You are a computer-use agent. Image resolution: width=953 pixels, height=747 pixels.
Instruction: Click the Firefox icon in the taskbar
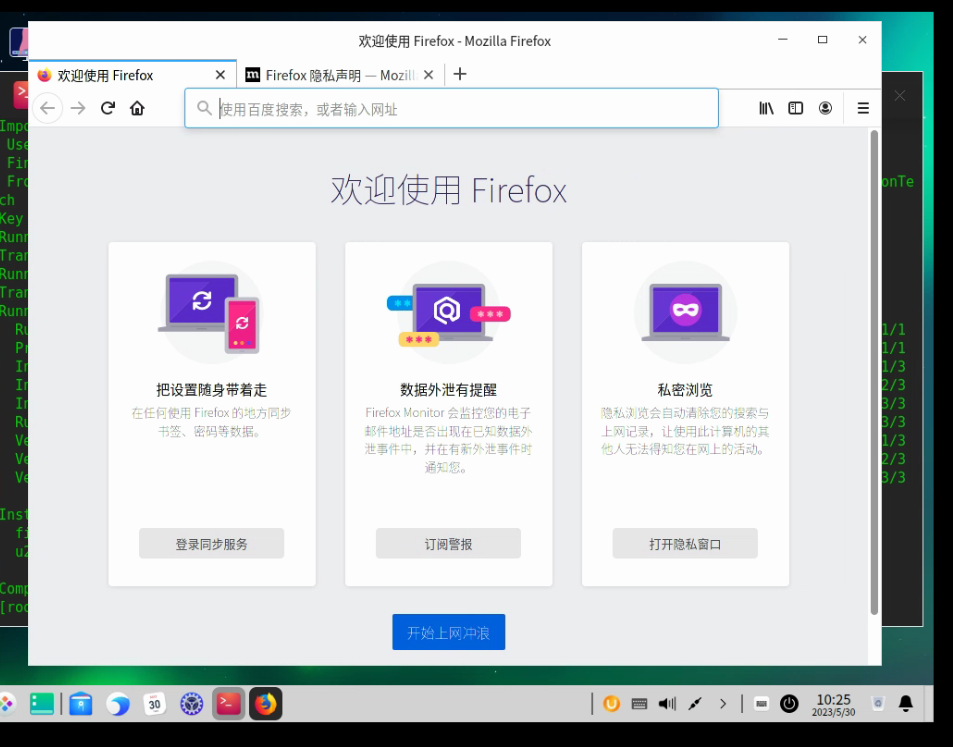pyautogui.click(x=265, y=704)
